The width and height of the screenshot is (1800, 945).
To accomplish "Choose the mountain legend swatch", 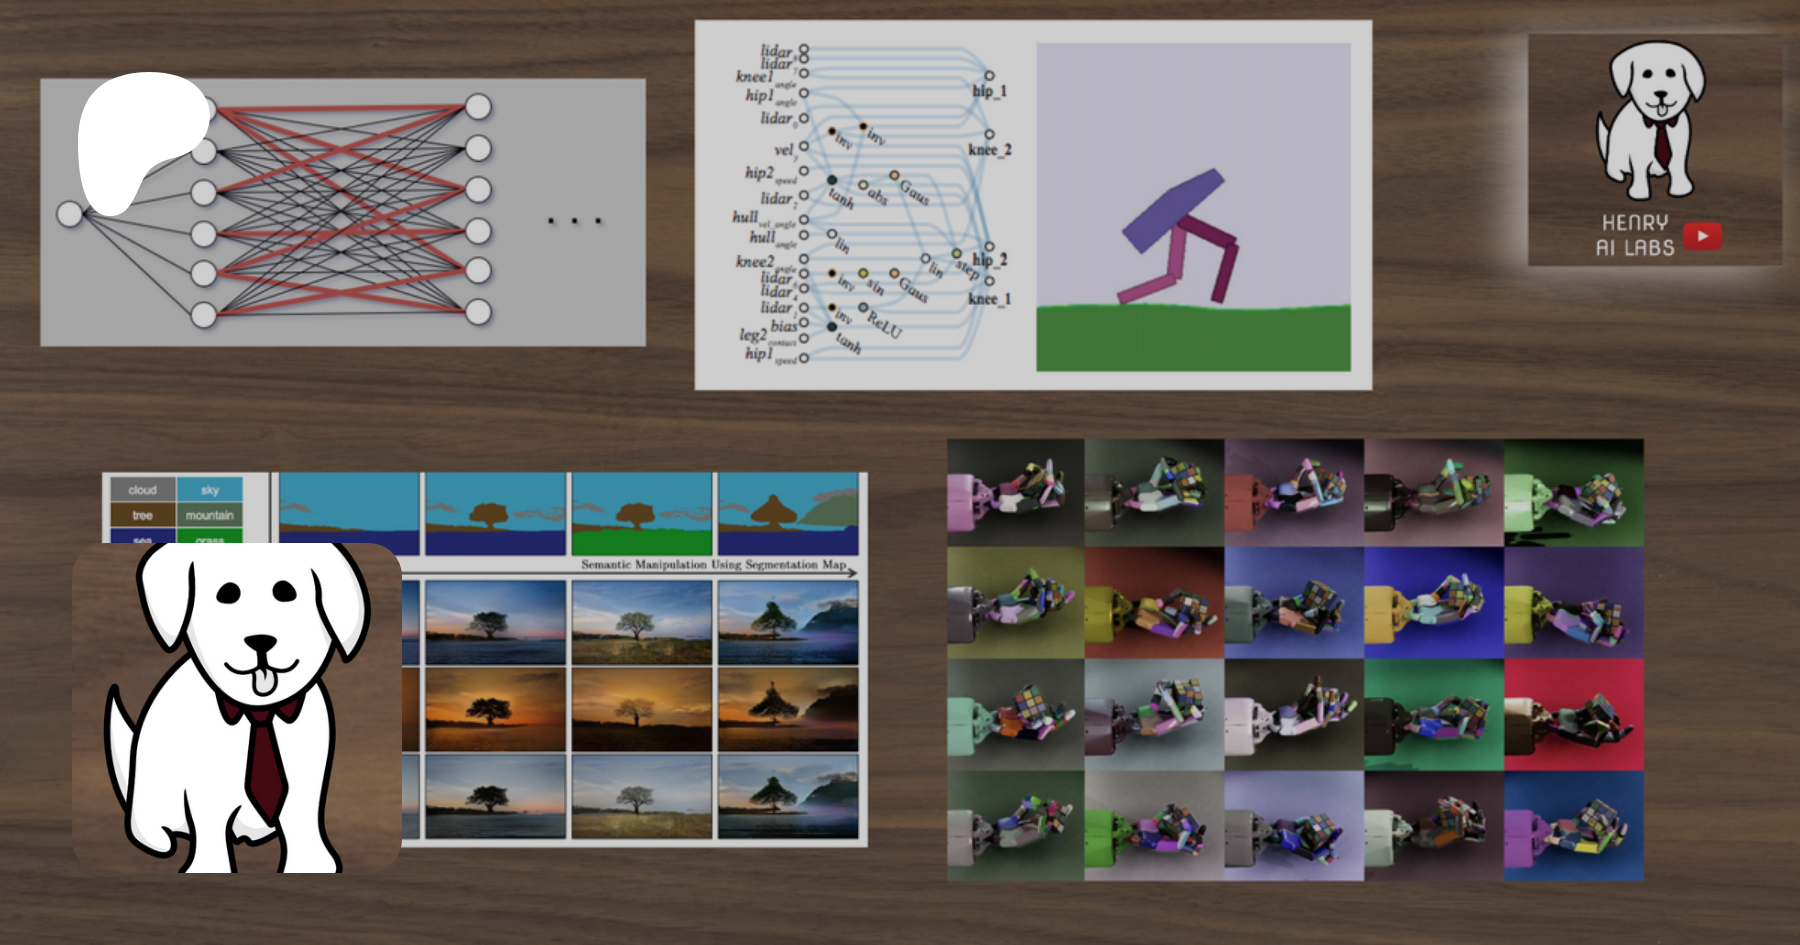I will tap(209, 515).
